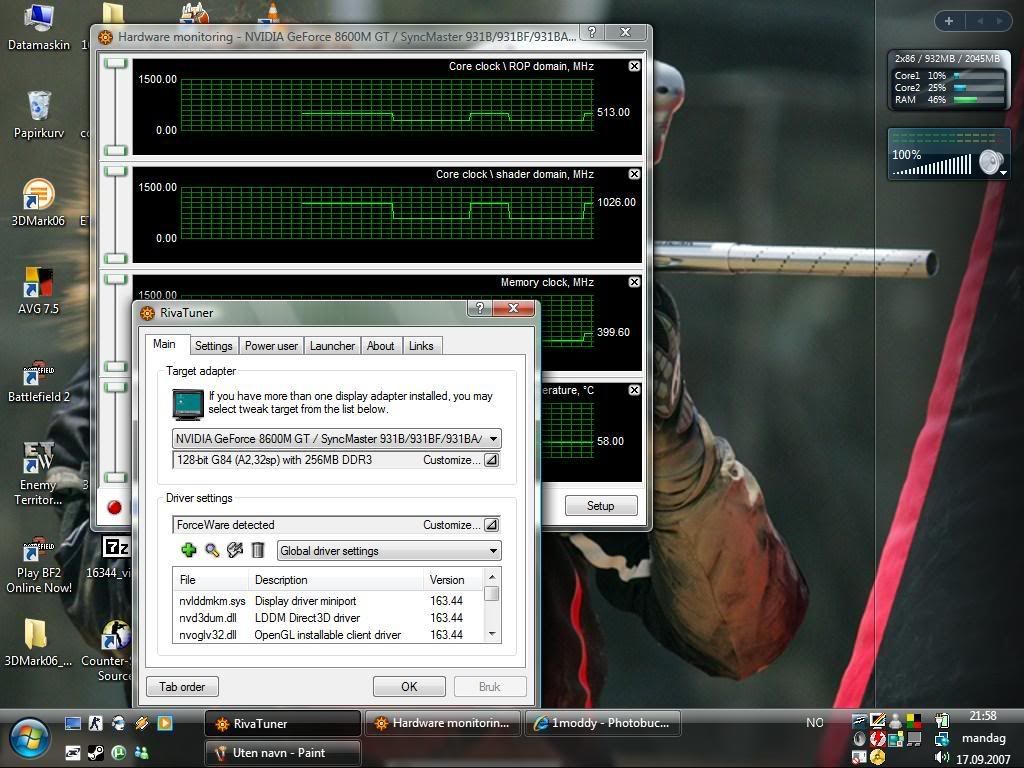Switch to the Main tab
The width and height of the screenshot is (1024, 768).
point(164,344)
